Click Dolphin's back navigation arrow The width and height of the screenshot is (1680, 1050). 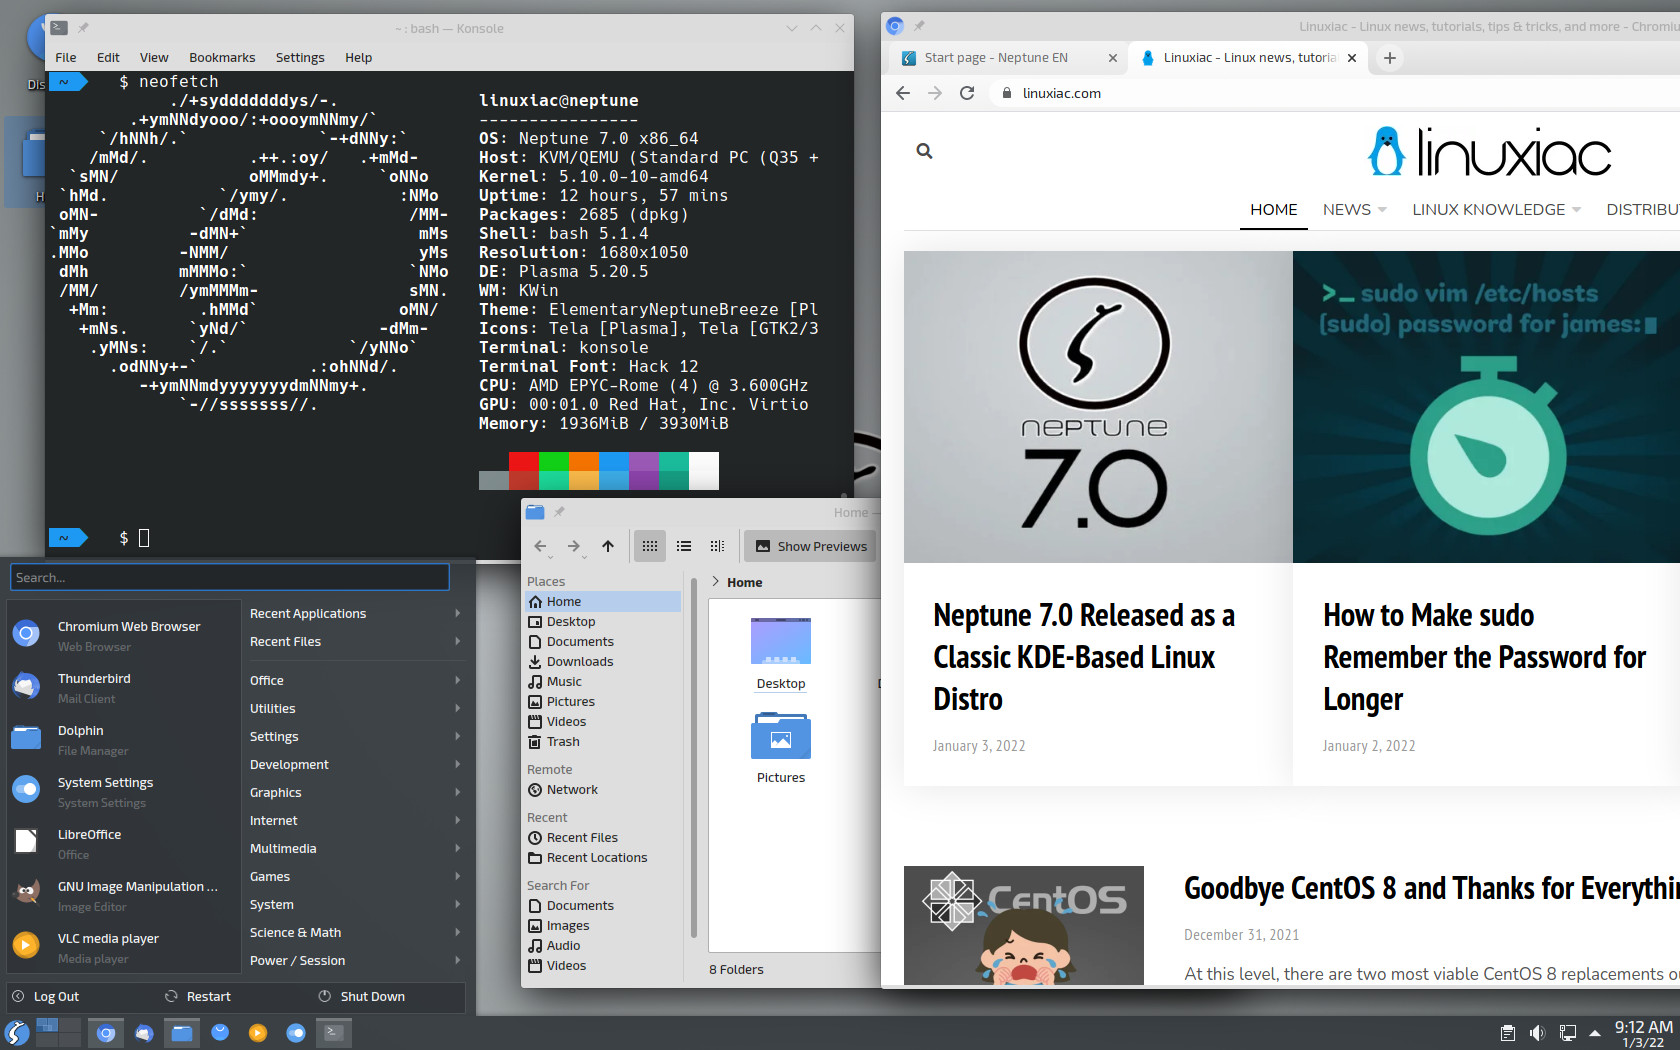pos(541,546)
